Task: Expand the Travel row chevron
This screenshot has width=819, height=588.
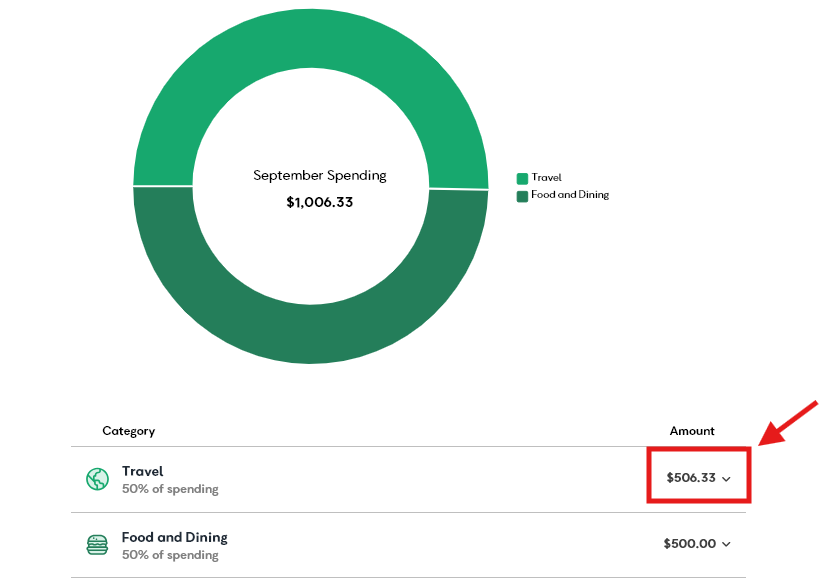Action: (x=727, y=479)
